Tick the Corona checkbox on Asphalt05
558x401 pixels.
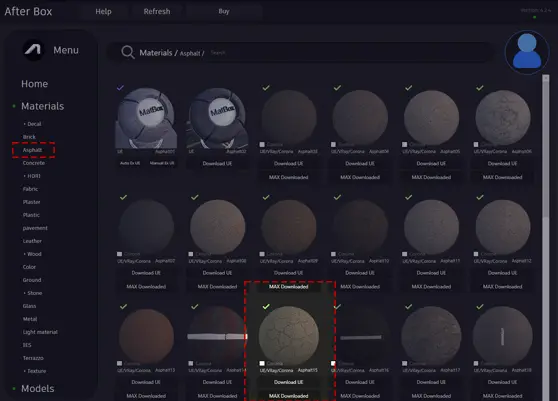click(x=405, y=144)
